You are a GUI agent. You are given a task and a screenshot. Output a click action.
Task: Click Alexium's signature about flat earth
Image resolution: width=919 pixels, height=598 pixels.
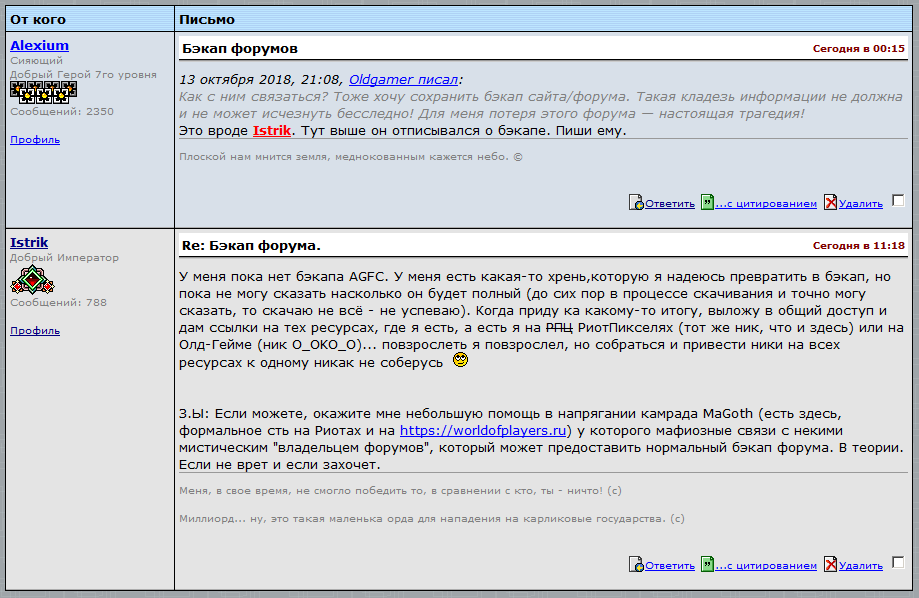pyautogui.click(x=350, y=157)
